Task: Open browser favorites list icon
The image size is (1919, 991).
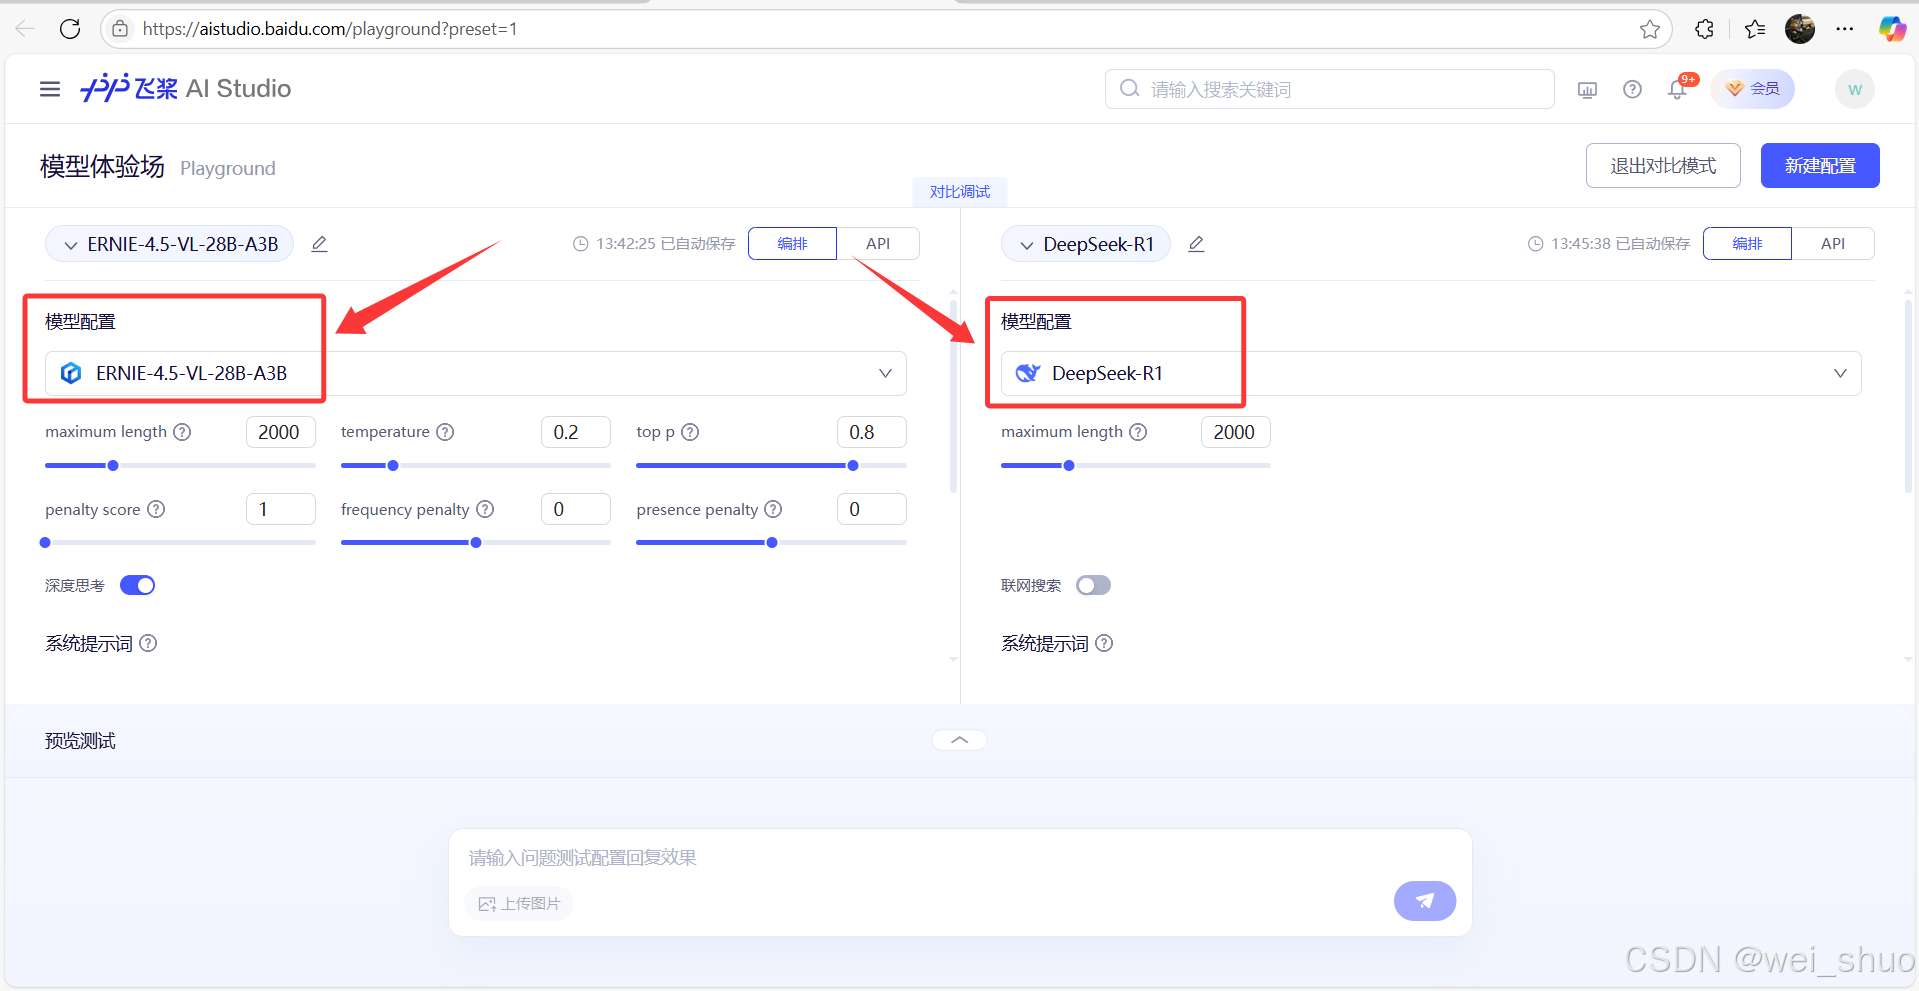Action: tap(1755, 29)
